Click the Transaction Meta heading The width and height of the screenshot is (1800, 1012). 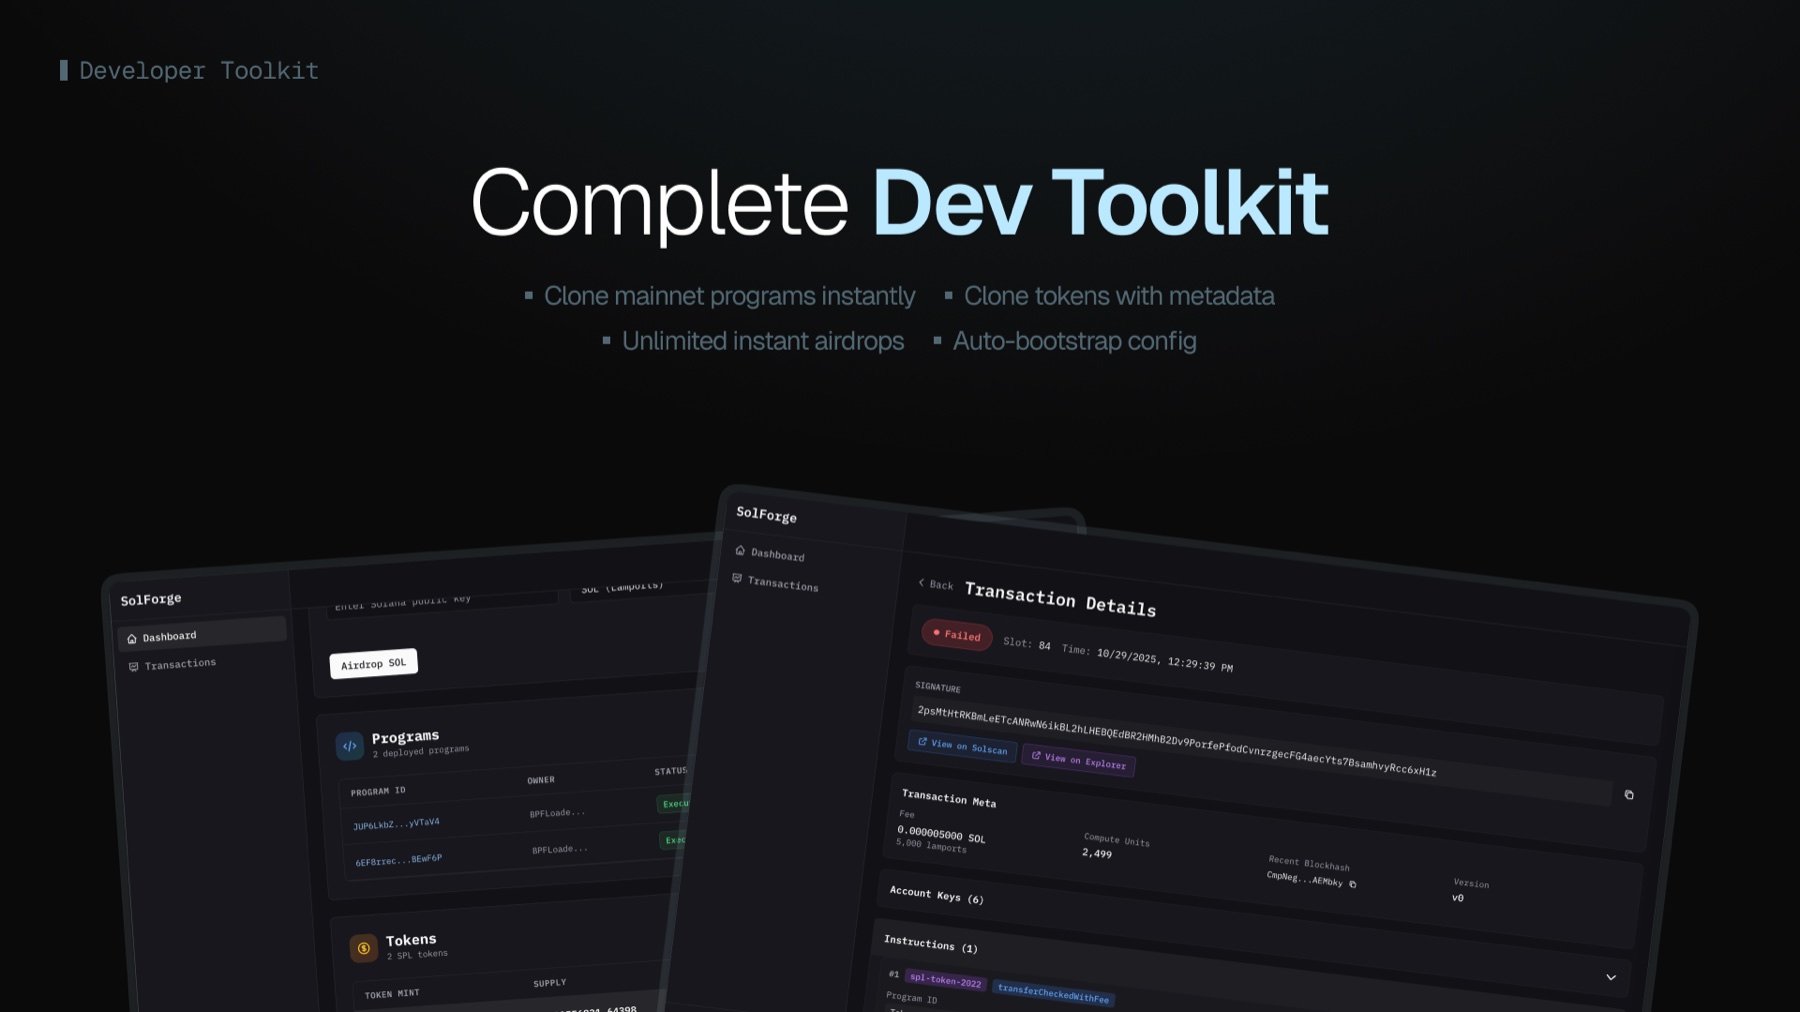tap(948, 798)
